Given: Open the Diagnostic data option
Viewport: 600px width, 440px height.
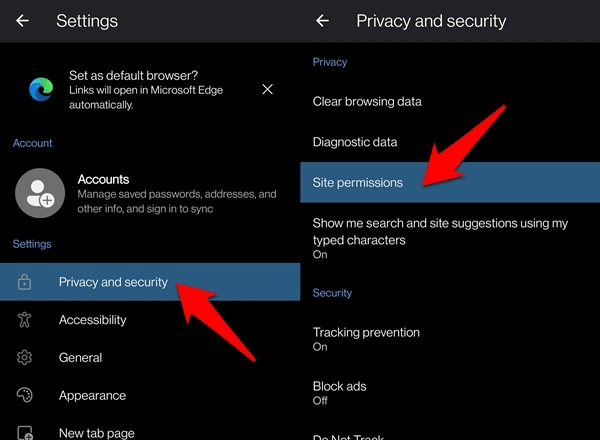Looking at the screenshot, I should tap(355, 142).
